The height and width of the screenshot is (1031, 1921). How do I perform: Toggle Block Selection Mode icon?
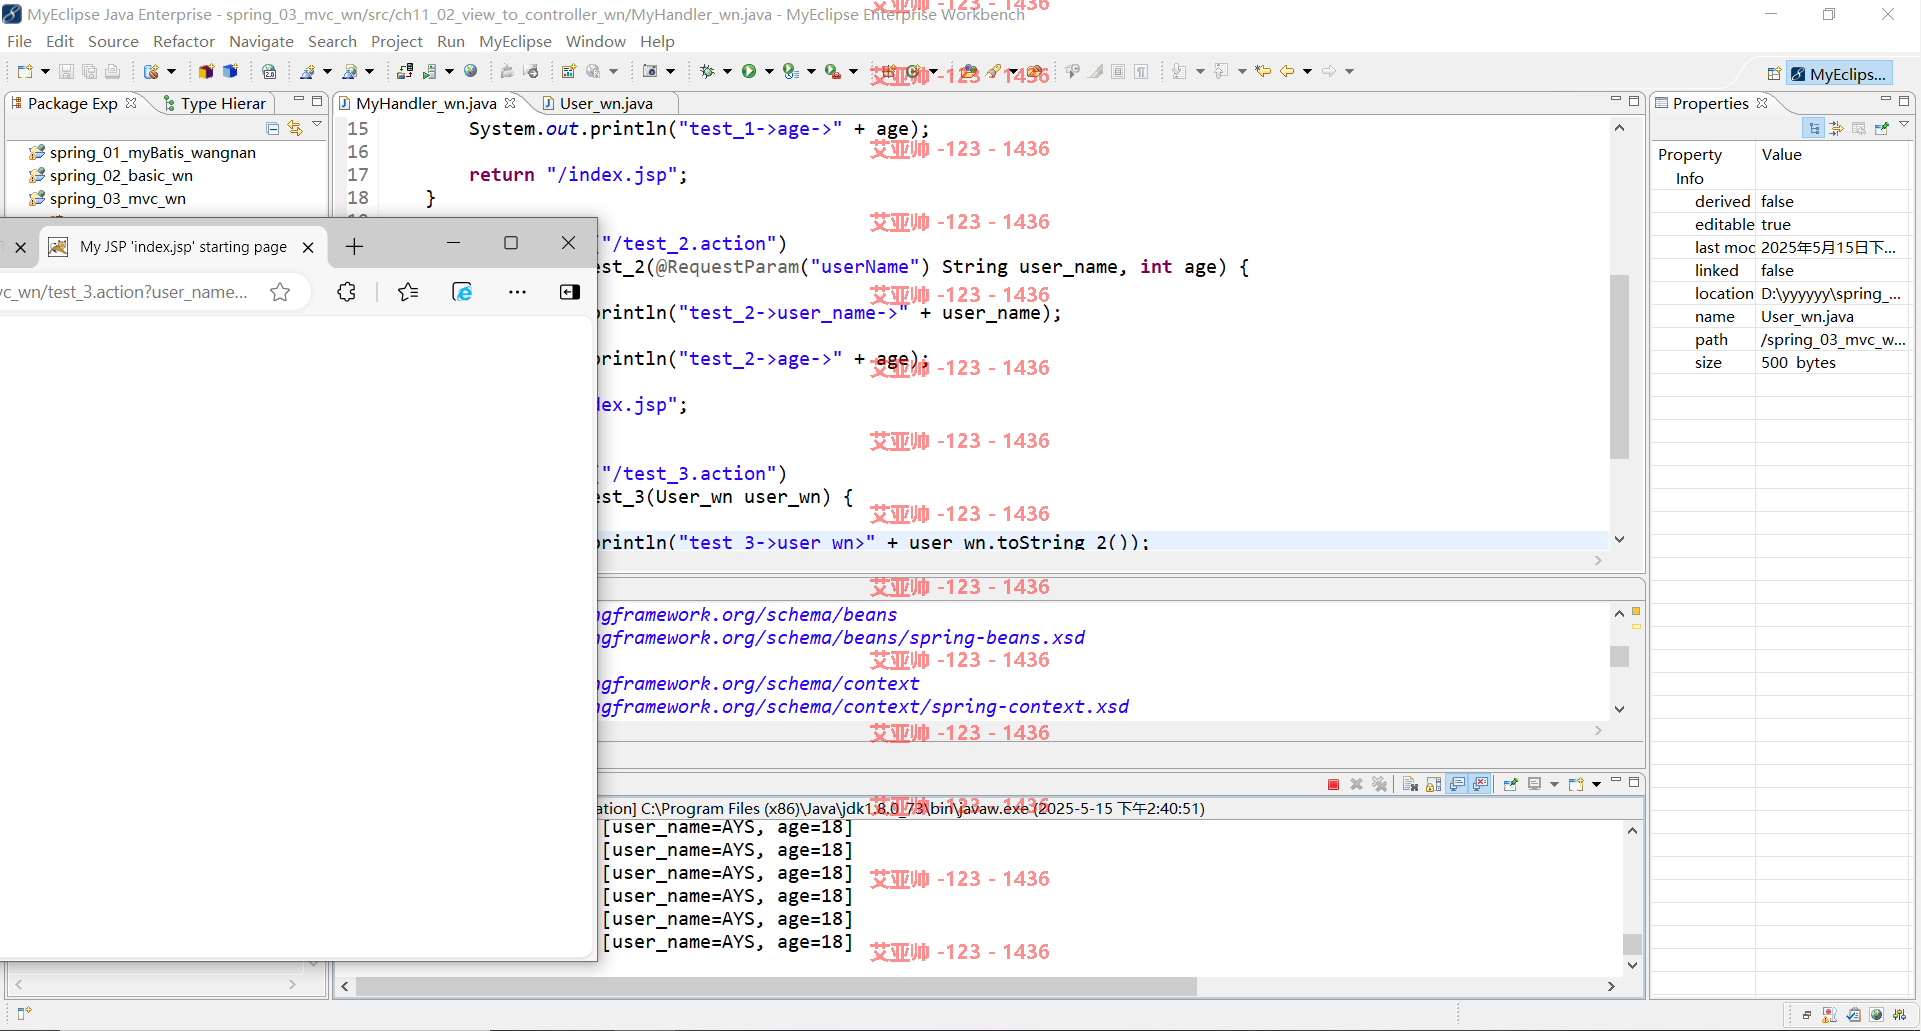(x=1118, y=71)
